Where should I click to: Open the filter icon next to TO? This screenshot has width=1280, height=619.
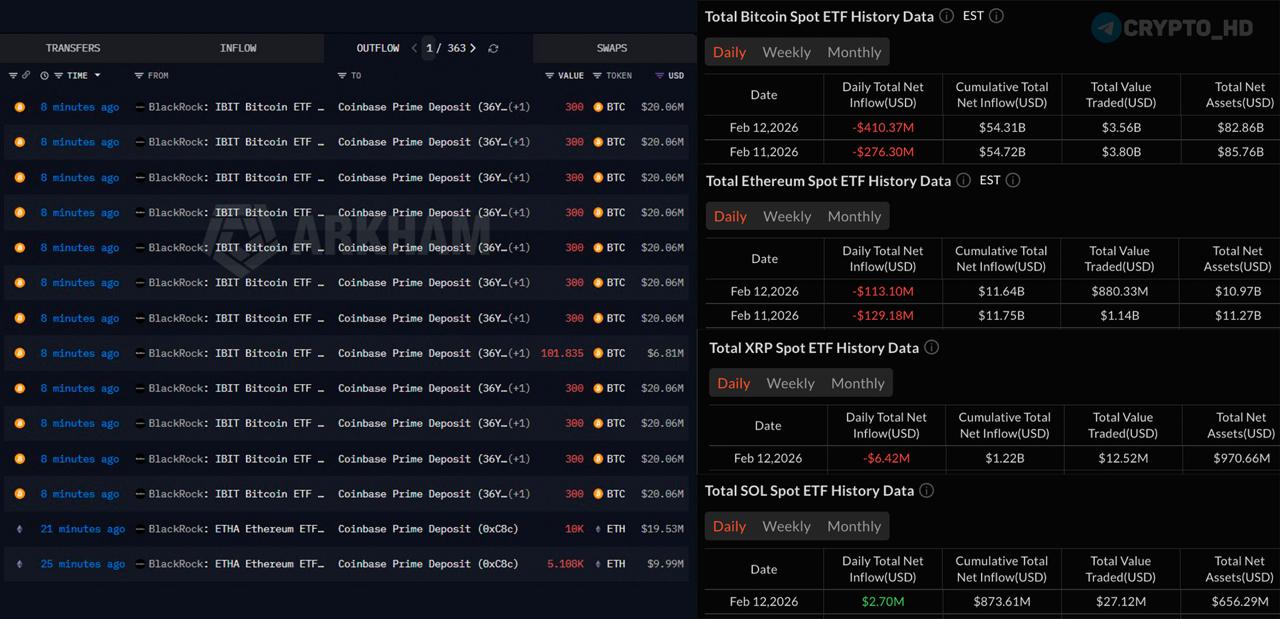[x=342, y=75]
